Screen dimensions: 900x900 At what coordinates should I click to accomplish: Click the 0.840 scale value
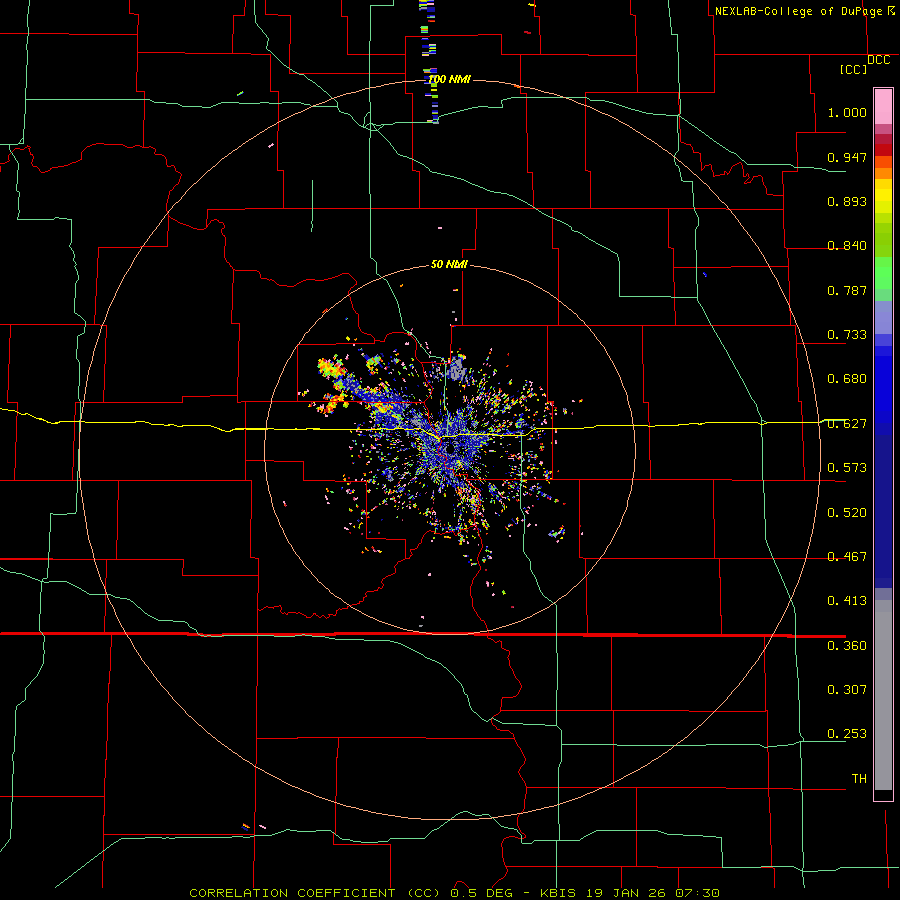point(847,246)
